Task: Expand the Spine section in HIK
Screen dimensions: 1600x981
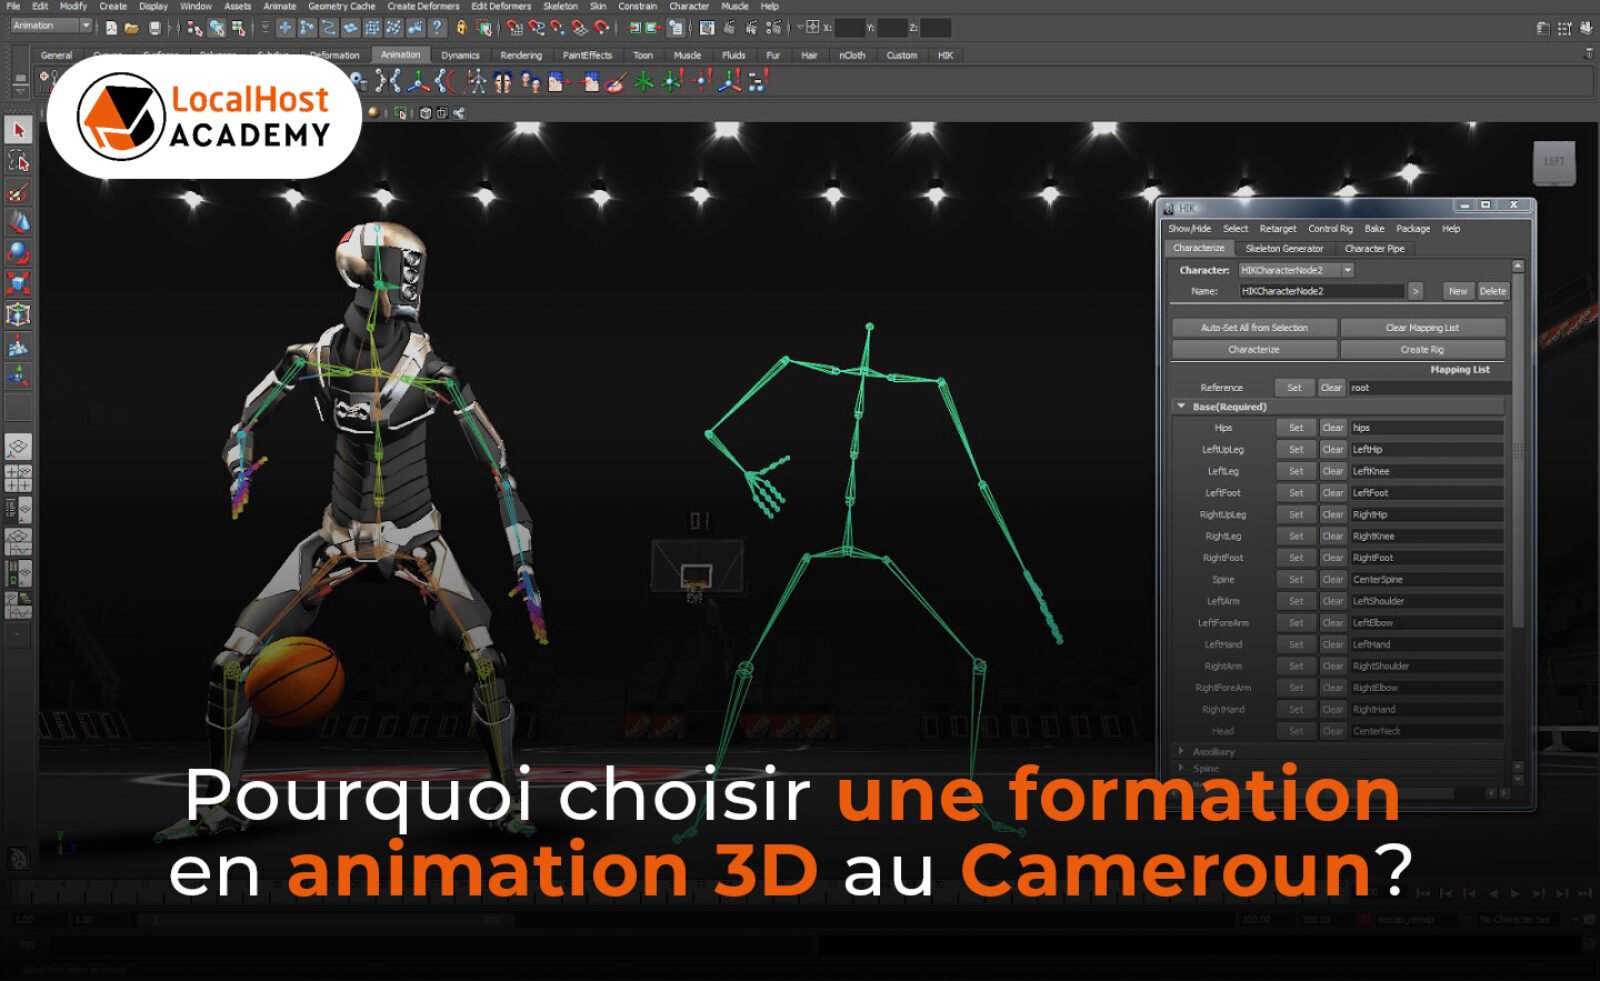Action: [1181, 768]
